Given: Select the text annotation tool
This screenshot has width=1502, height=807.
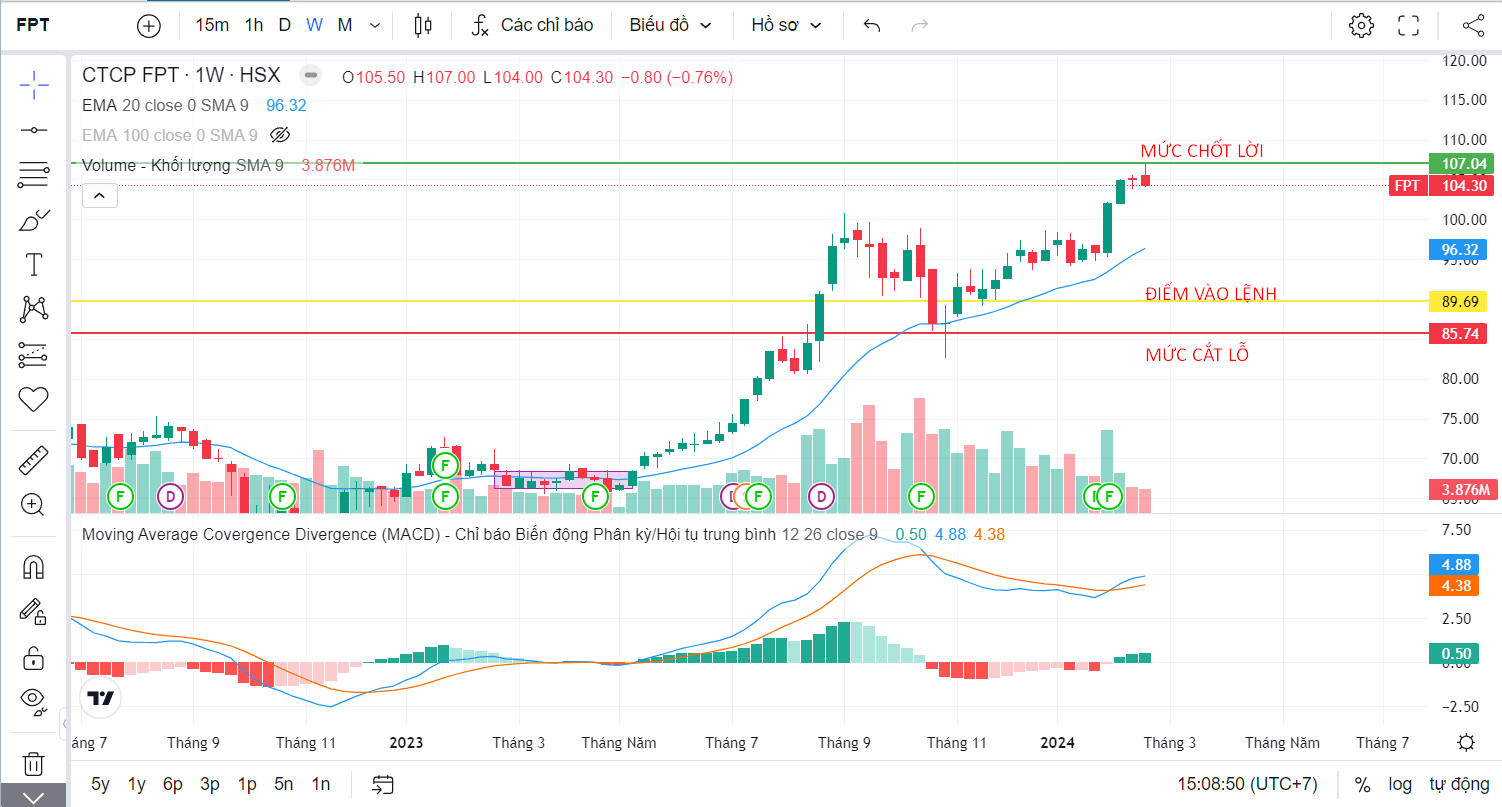Looking at the screenshot, I should point(34,264).
